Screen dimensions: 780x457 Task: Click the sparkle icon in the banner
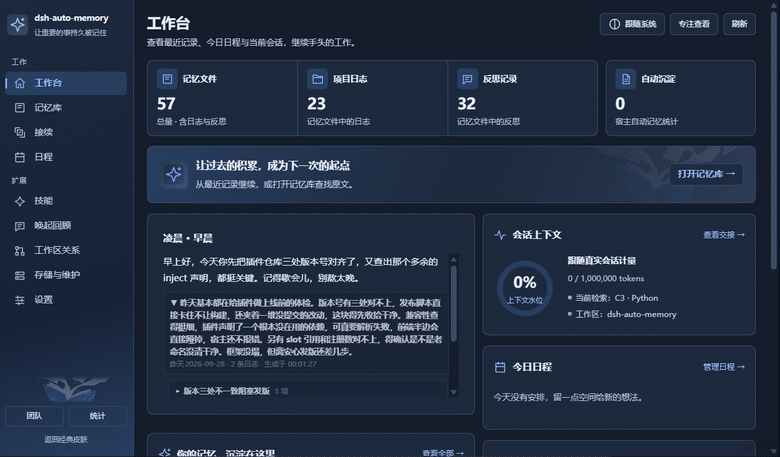point(174,174)
